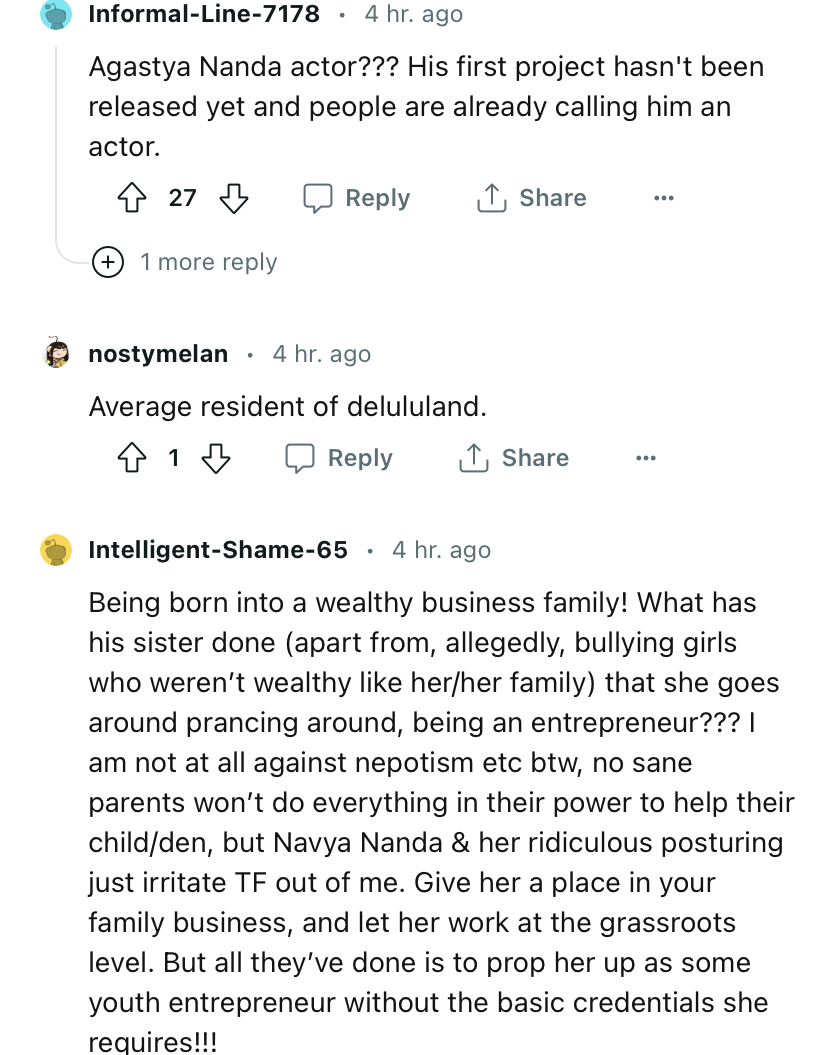Open Intelligent-Shame-65's profile link

[218, 550]
